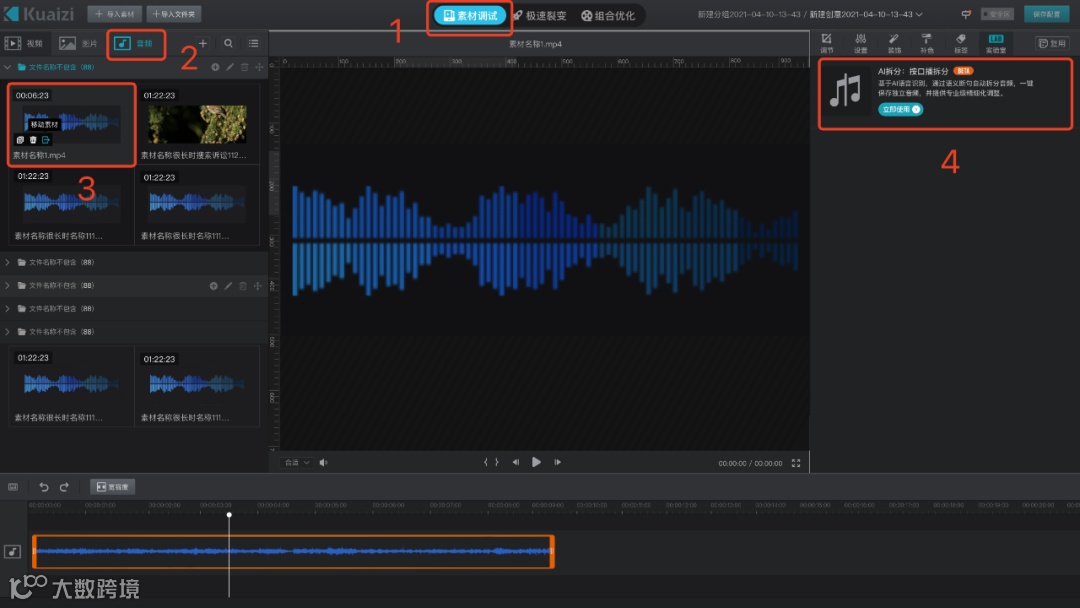Image resolution: width=1080 pixels, height=608 pixels.
Task: Click delete icon on 素材名称1.mp4 item
Action: click(x=33, y=140)
